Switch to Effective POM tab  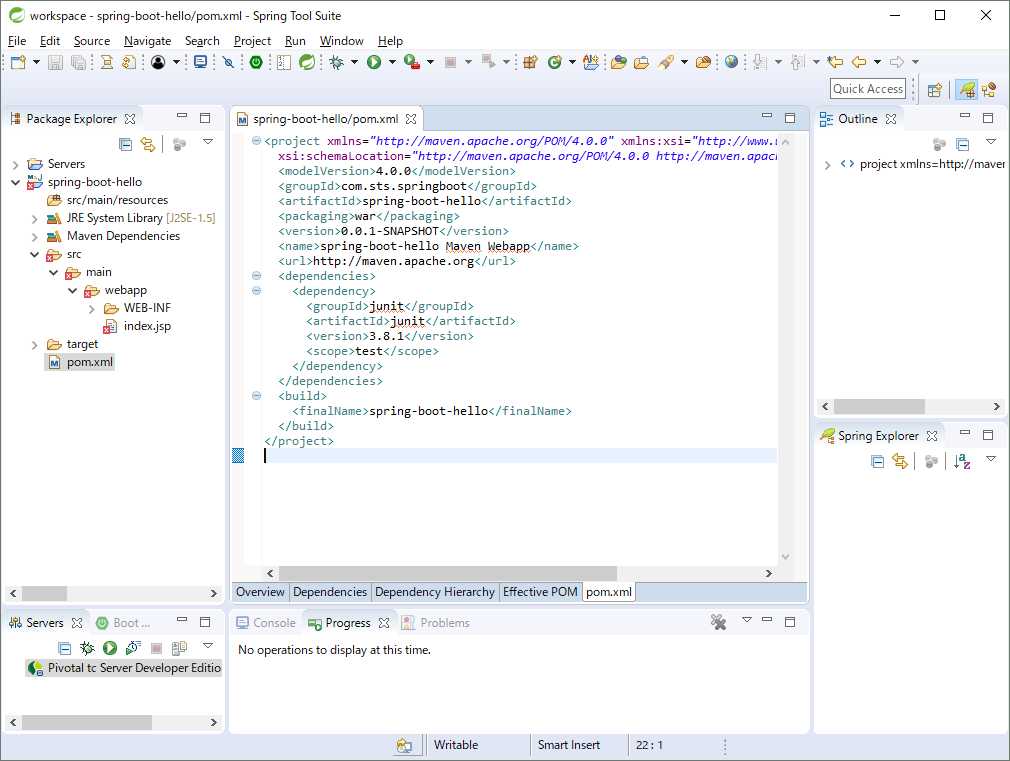540,592
